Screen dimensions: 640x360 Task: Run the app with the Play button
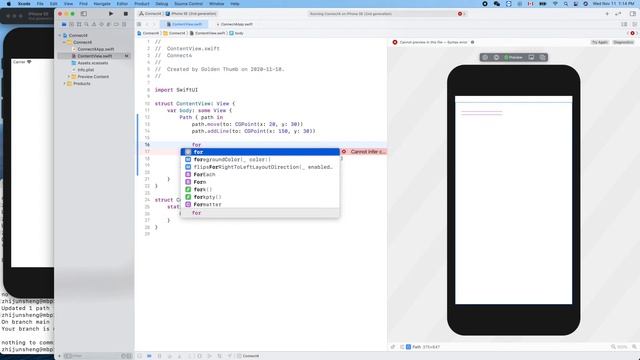pos(111,13)
